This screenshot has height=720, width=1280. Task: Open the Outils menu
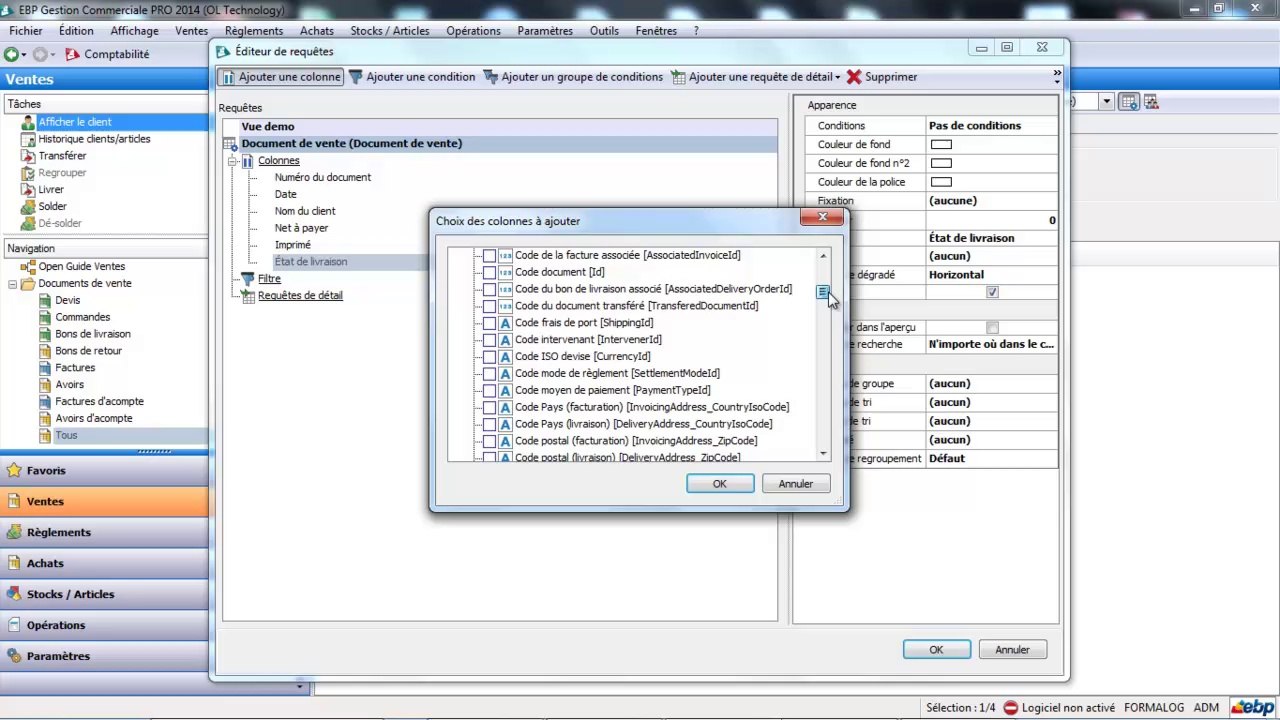coord(604,31)
